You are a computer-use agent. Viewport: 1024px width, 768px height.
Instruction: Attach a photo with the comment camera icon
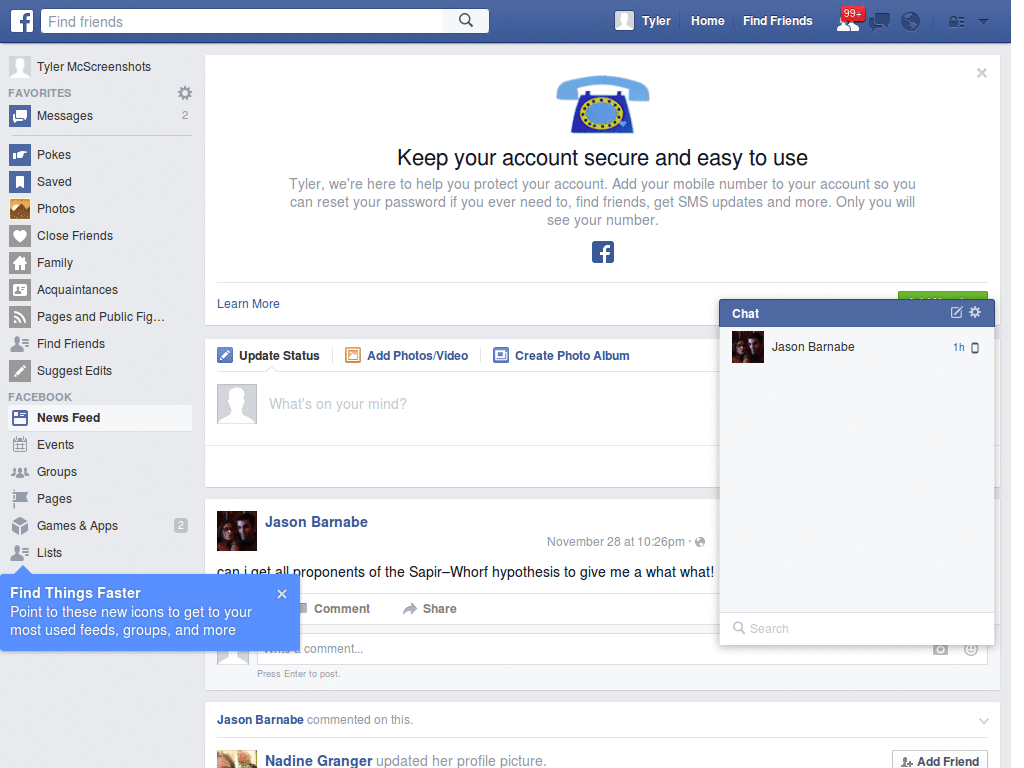click(940, 649)
